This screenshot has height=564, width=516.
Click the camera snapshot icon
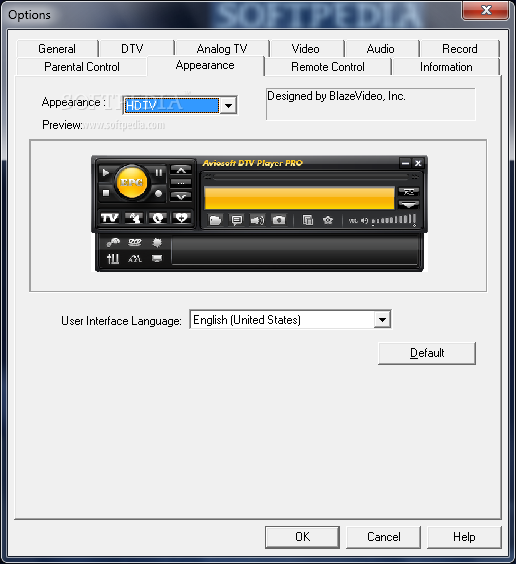click(x=279, y=220)
